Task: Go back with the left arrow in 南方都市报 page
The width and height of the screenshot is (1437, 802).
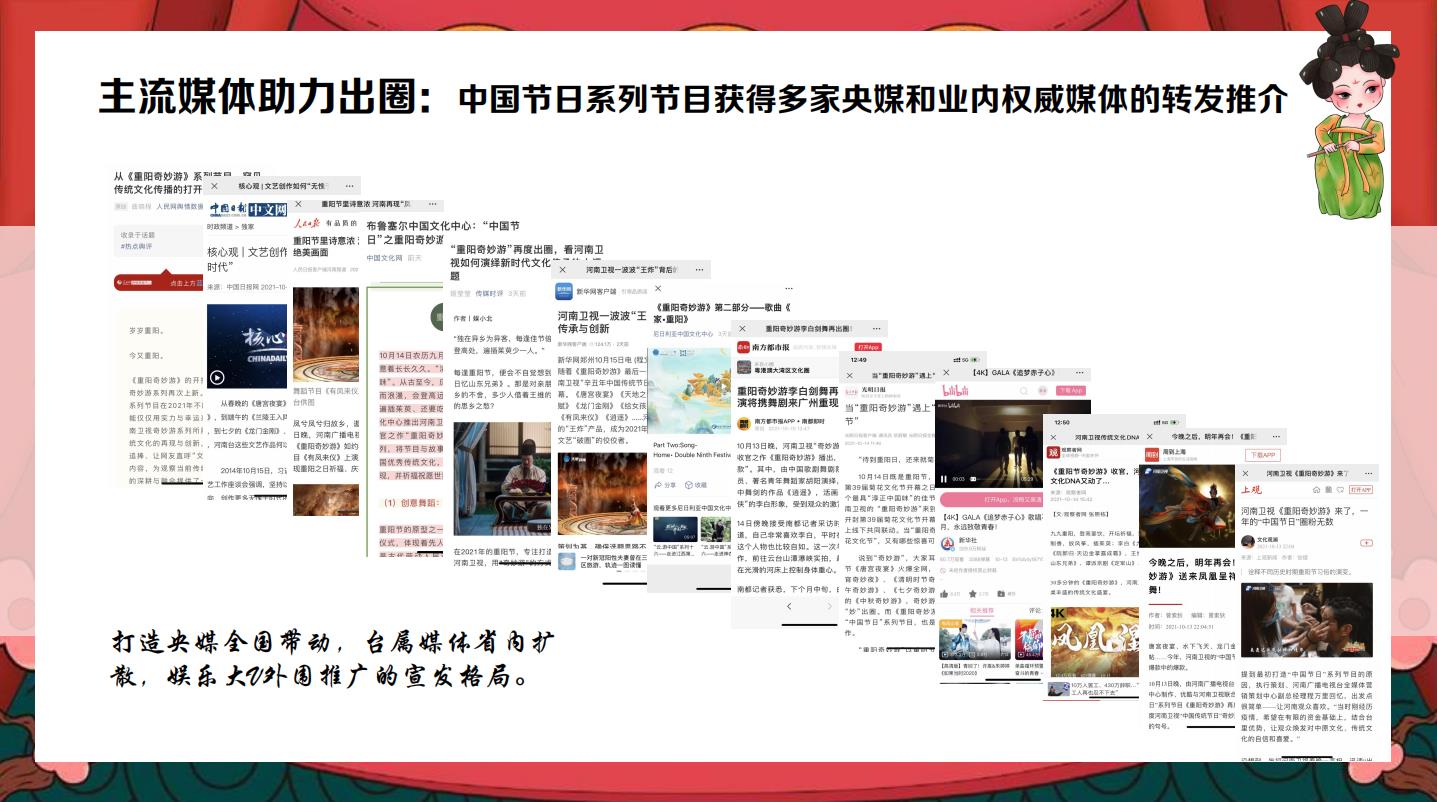Action: [788, 606]
